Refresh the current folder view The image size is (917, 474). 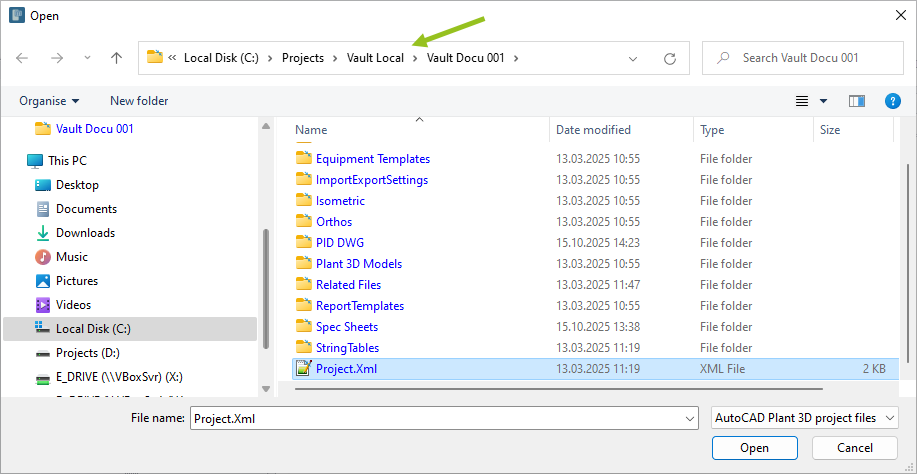(670, 58)
